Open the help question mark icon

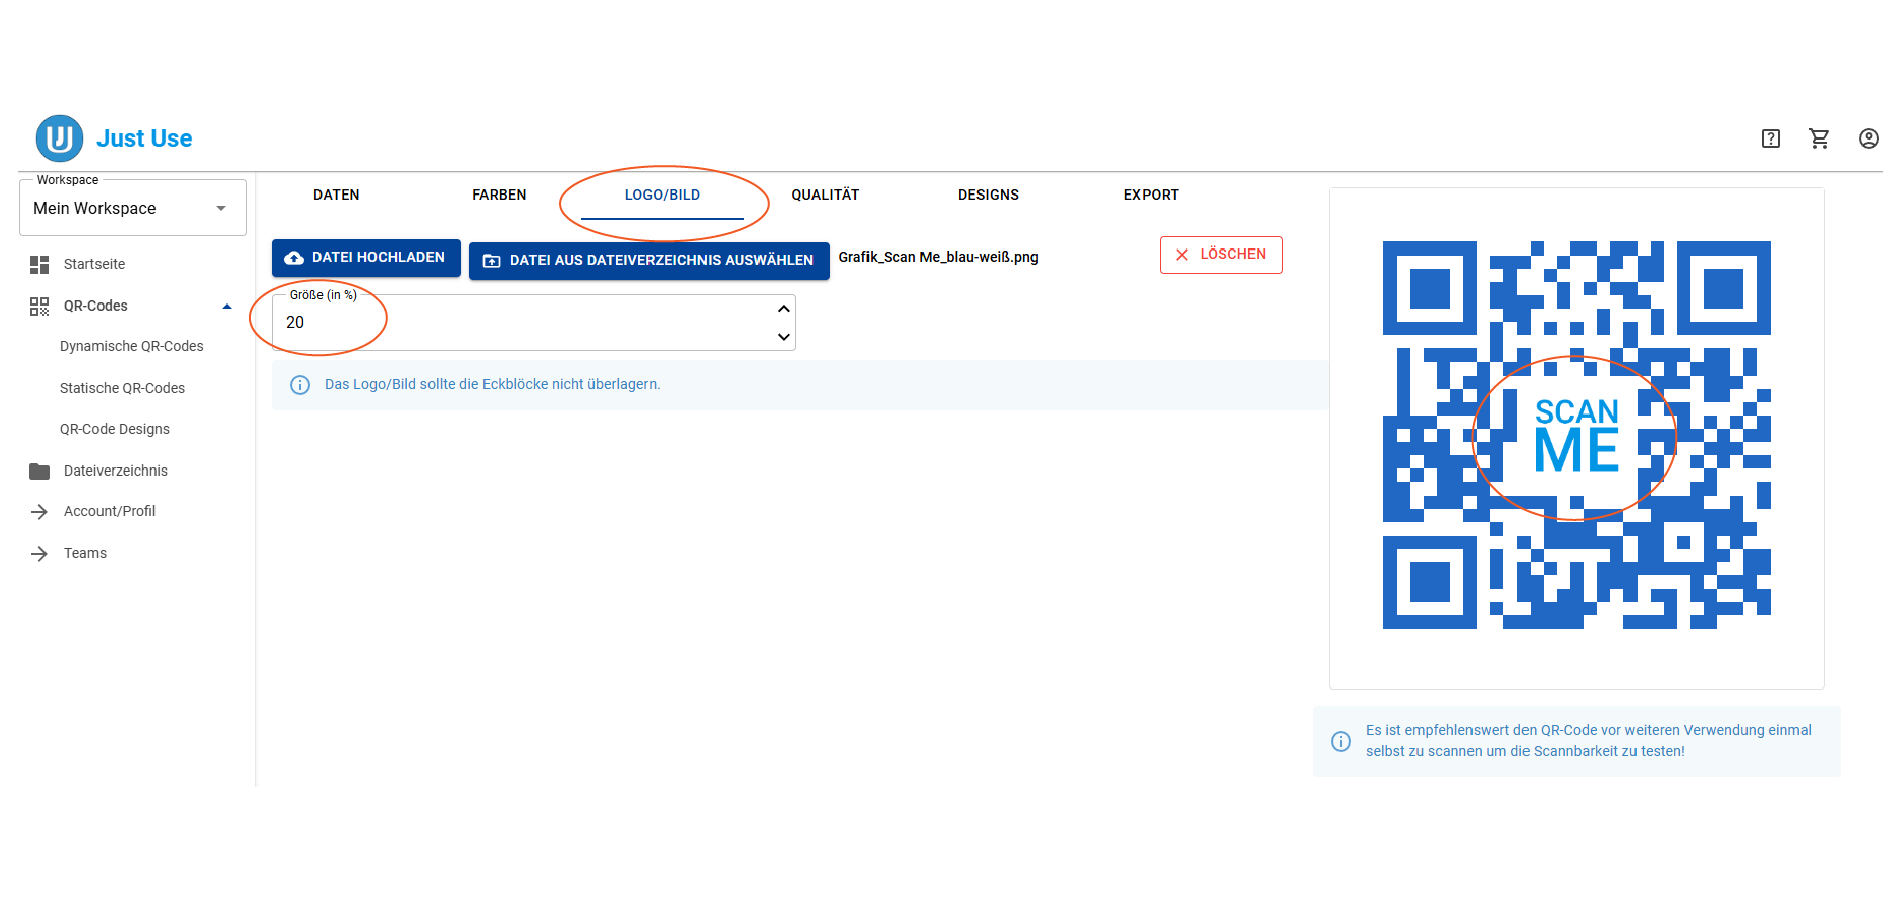(1771, 139)
